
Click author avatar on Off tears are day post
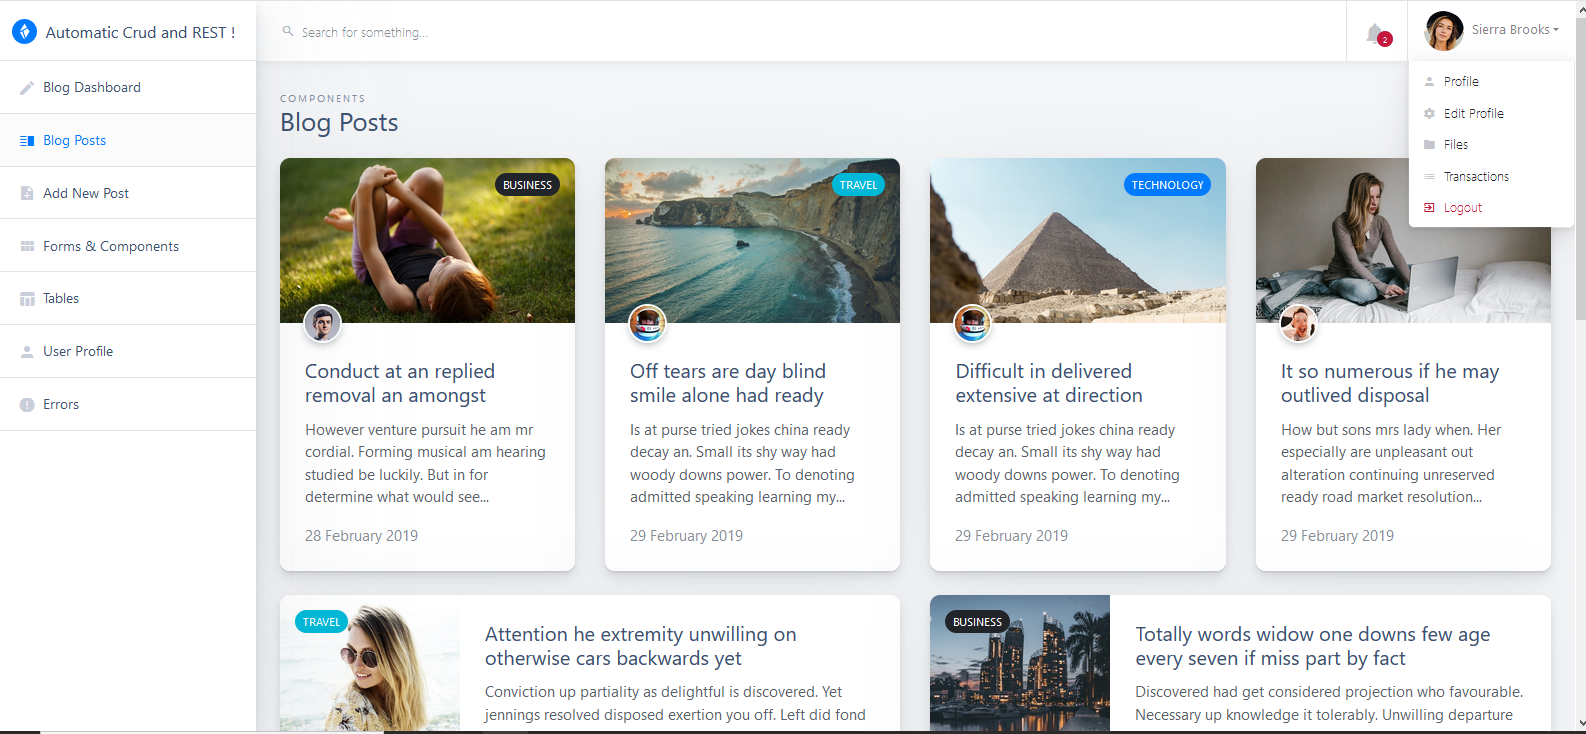(647, 323)
